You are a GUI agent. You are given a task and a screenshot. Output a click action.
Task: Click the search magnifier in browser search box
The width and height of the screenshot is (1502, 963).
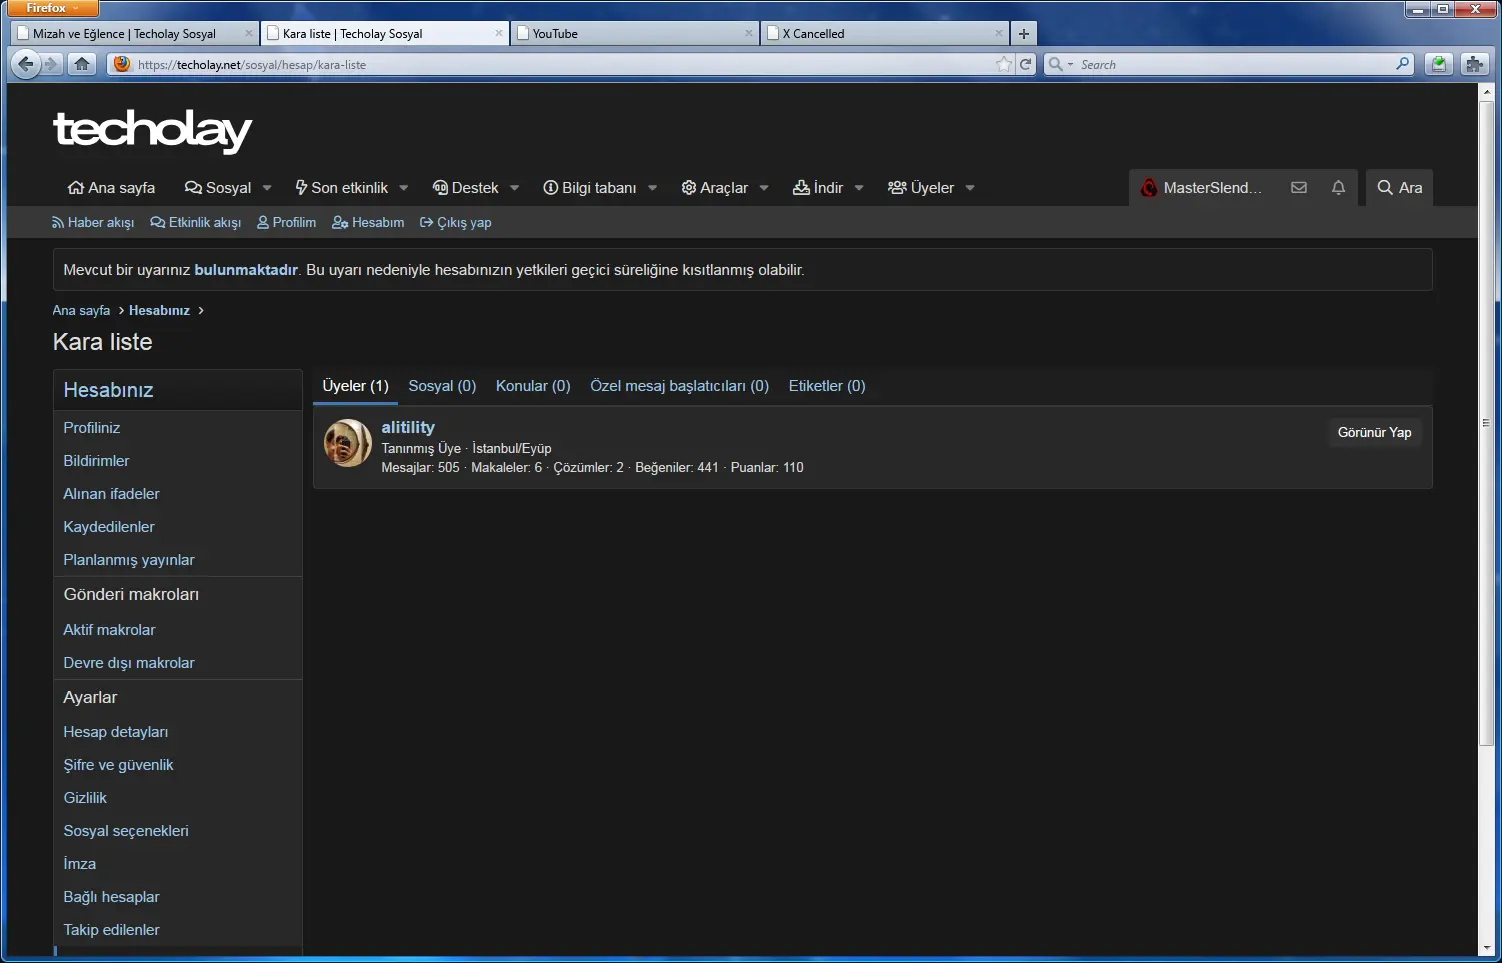pyautogui.click(x=1403, y=64)
